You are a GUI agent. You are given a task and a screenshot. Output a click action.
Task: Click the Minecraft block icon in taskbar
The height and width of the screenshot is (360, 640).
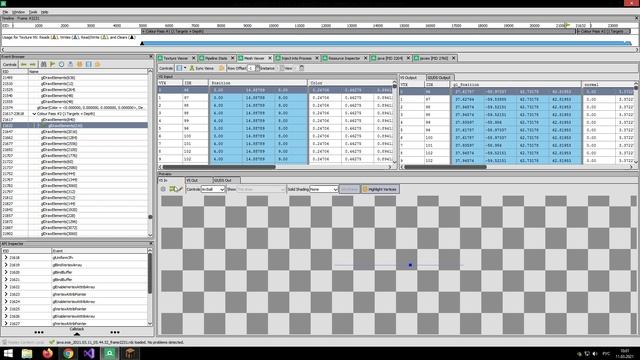pyautogui.click(x=130, y=353)
